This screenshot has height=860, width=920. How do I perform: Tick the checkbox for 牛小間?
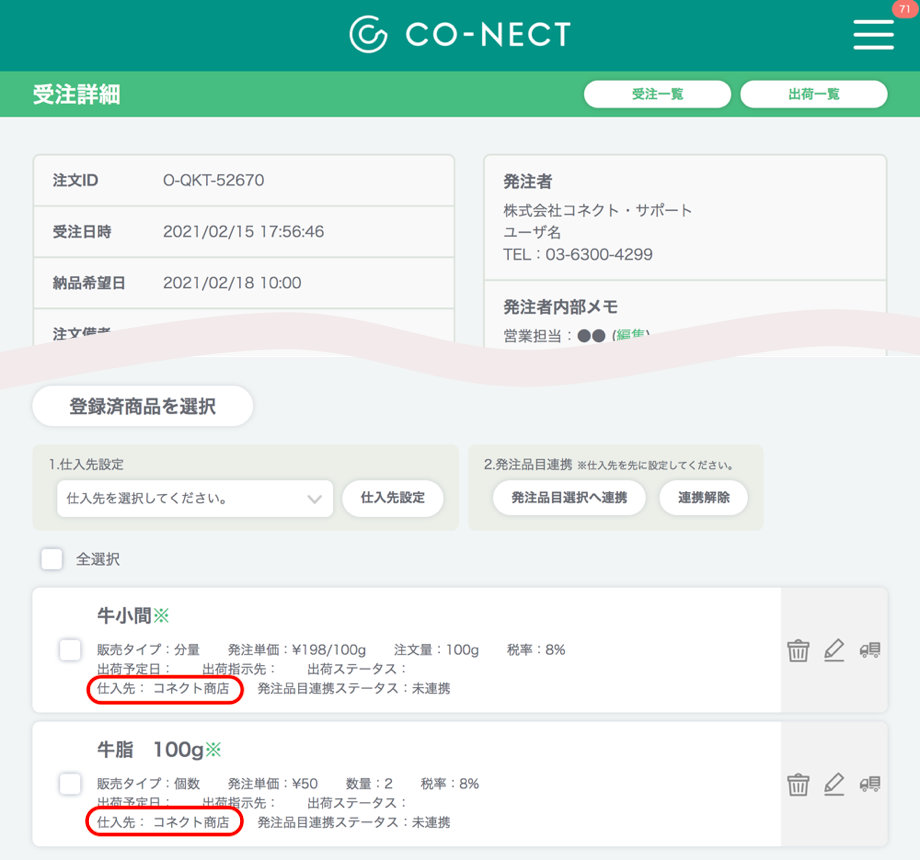point(70,650)
